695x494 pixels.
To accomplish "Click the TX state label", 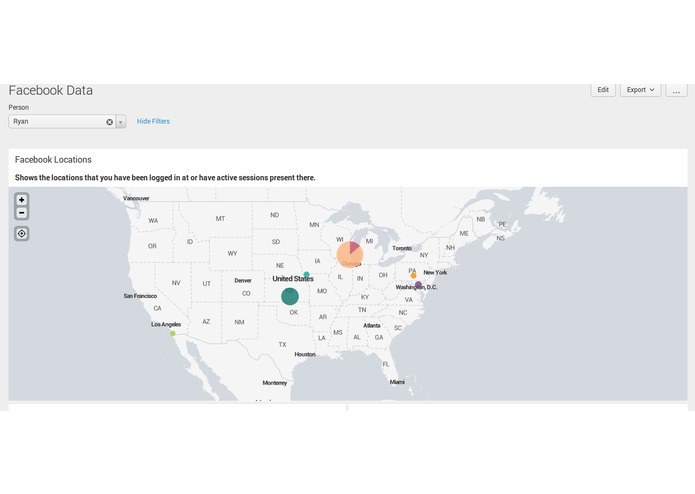I will tap(282, 345).
